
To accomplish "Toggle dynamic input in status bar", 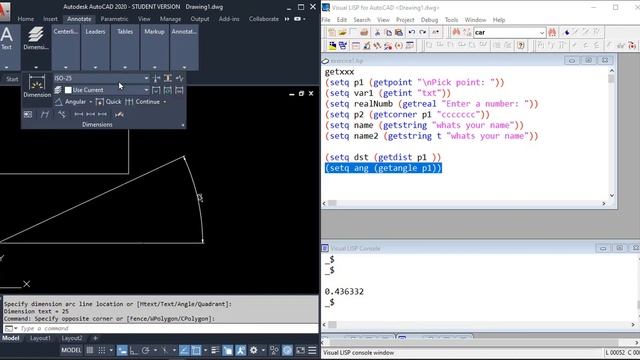I will pos(122,350).
